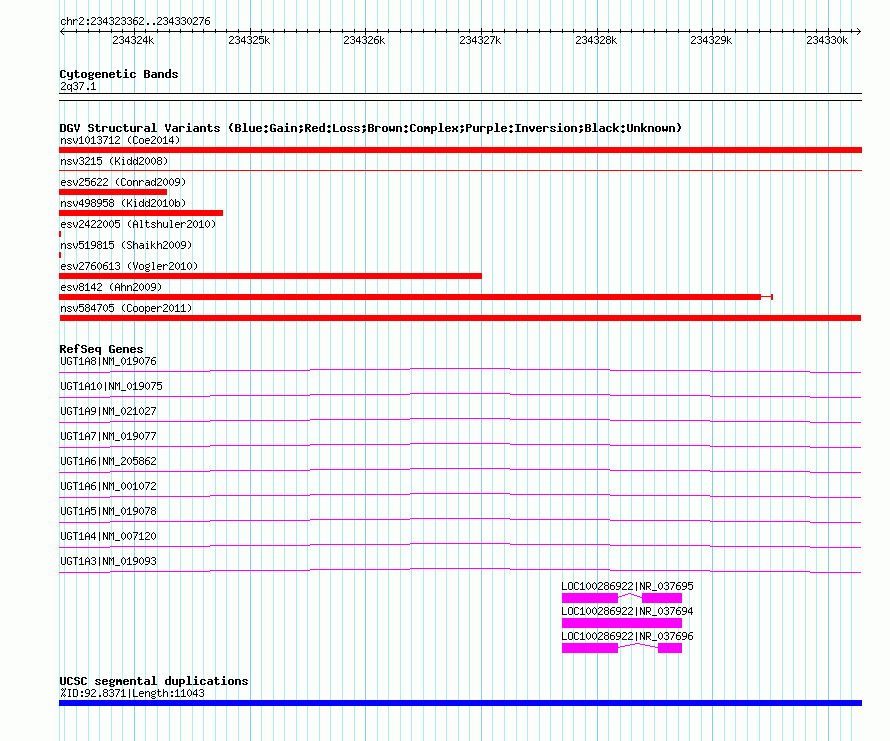
Task: Click the exon glyph below LOC100286922|NR_037695
Action: click(622, 598)
